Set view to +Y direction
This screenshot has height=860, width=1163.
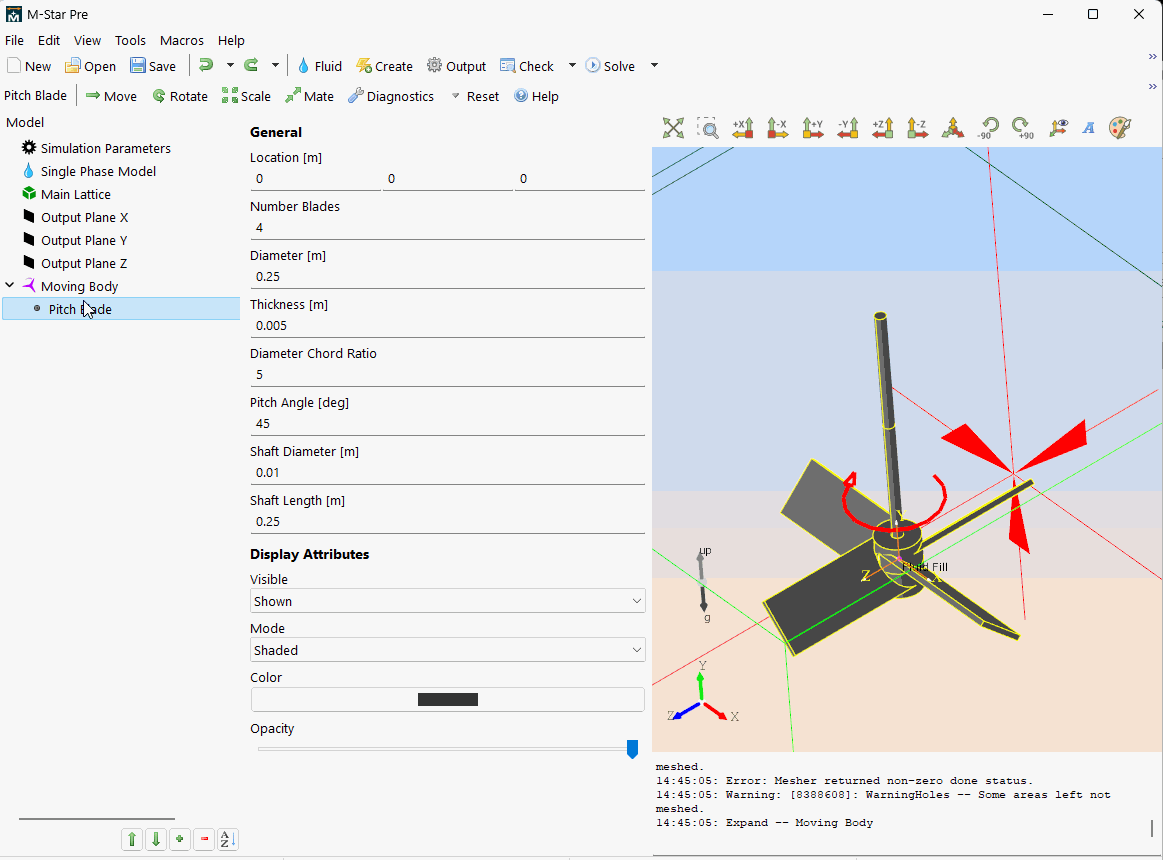coord(812,128)
